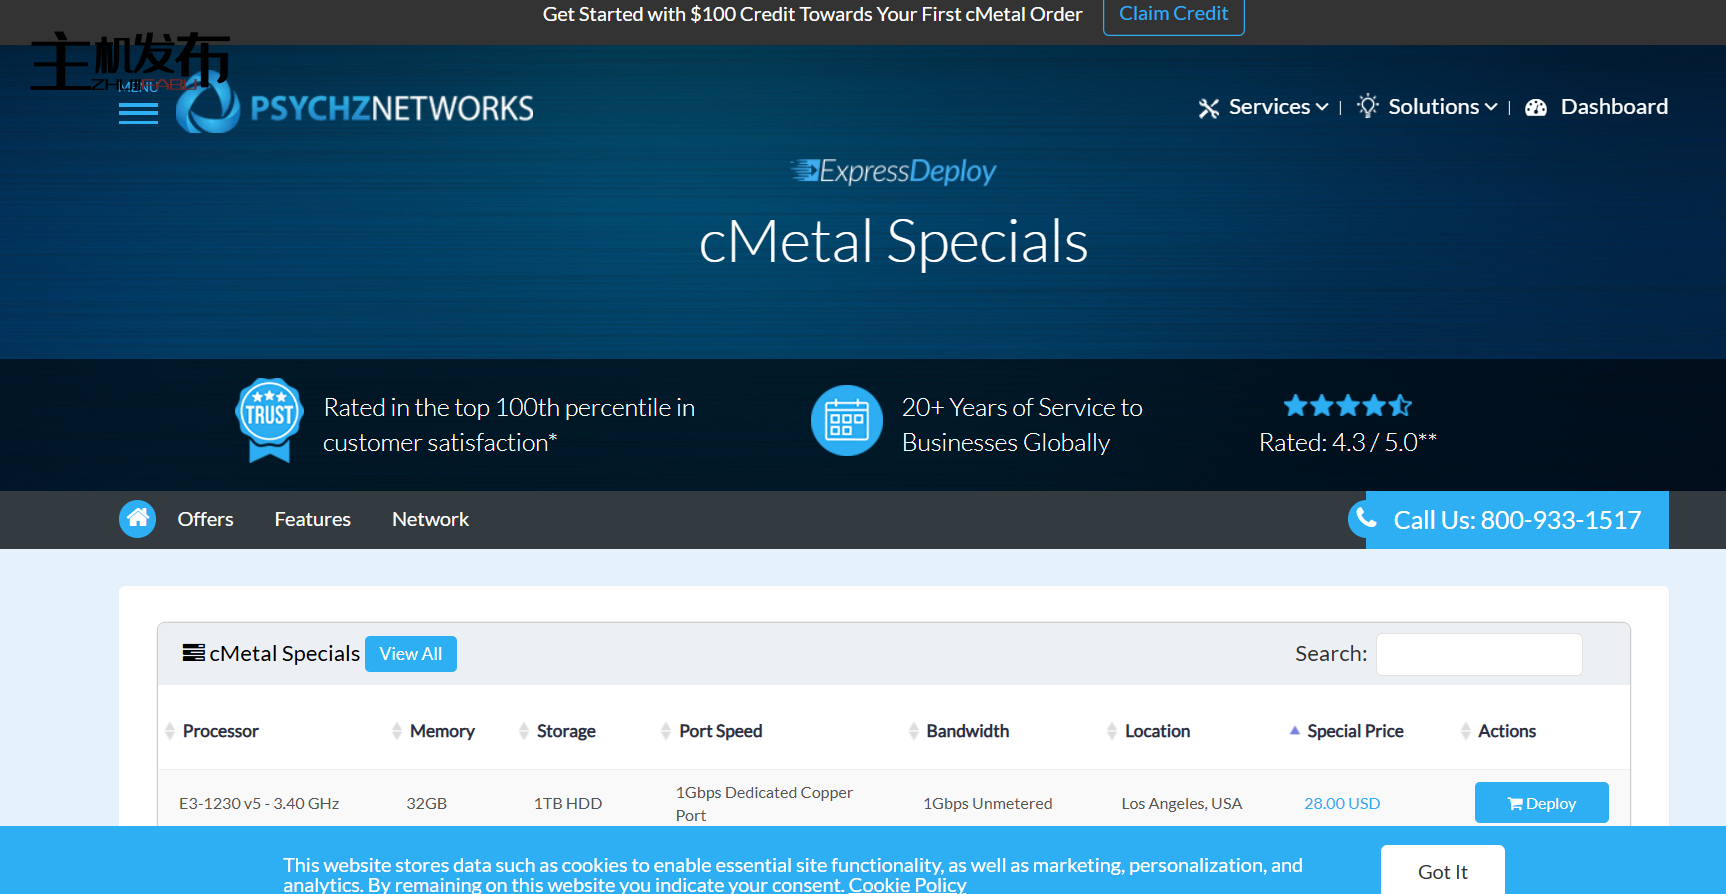1726x894 pixels.
Task: Deploy the E3-1230 v5 server
Action: 1541,803
